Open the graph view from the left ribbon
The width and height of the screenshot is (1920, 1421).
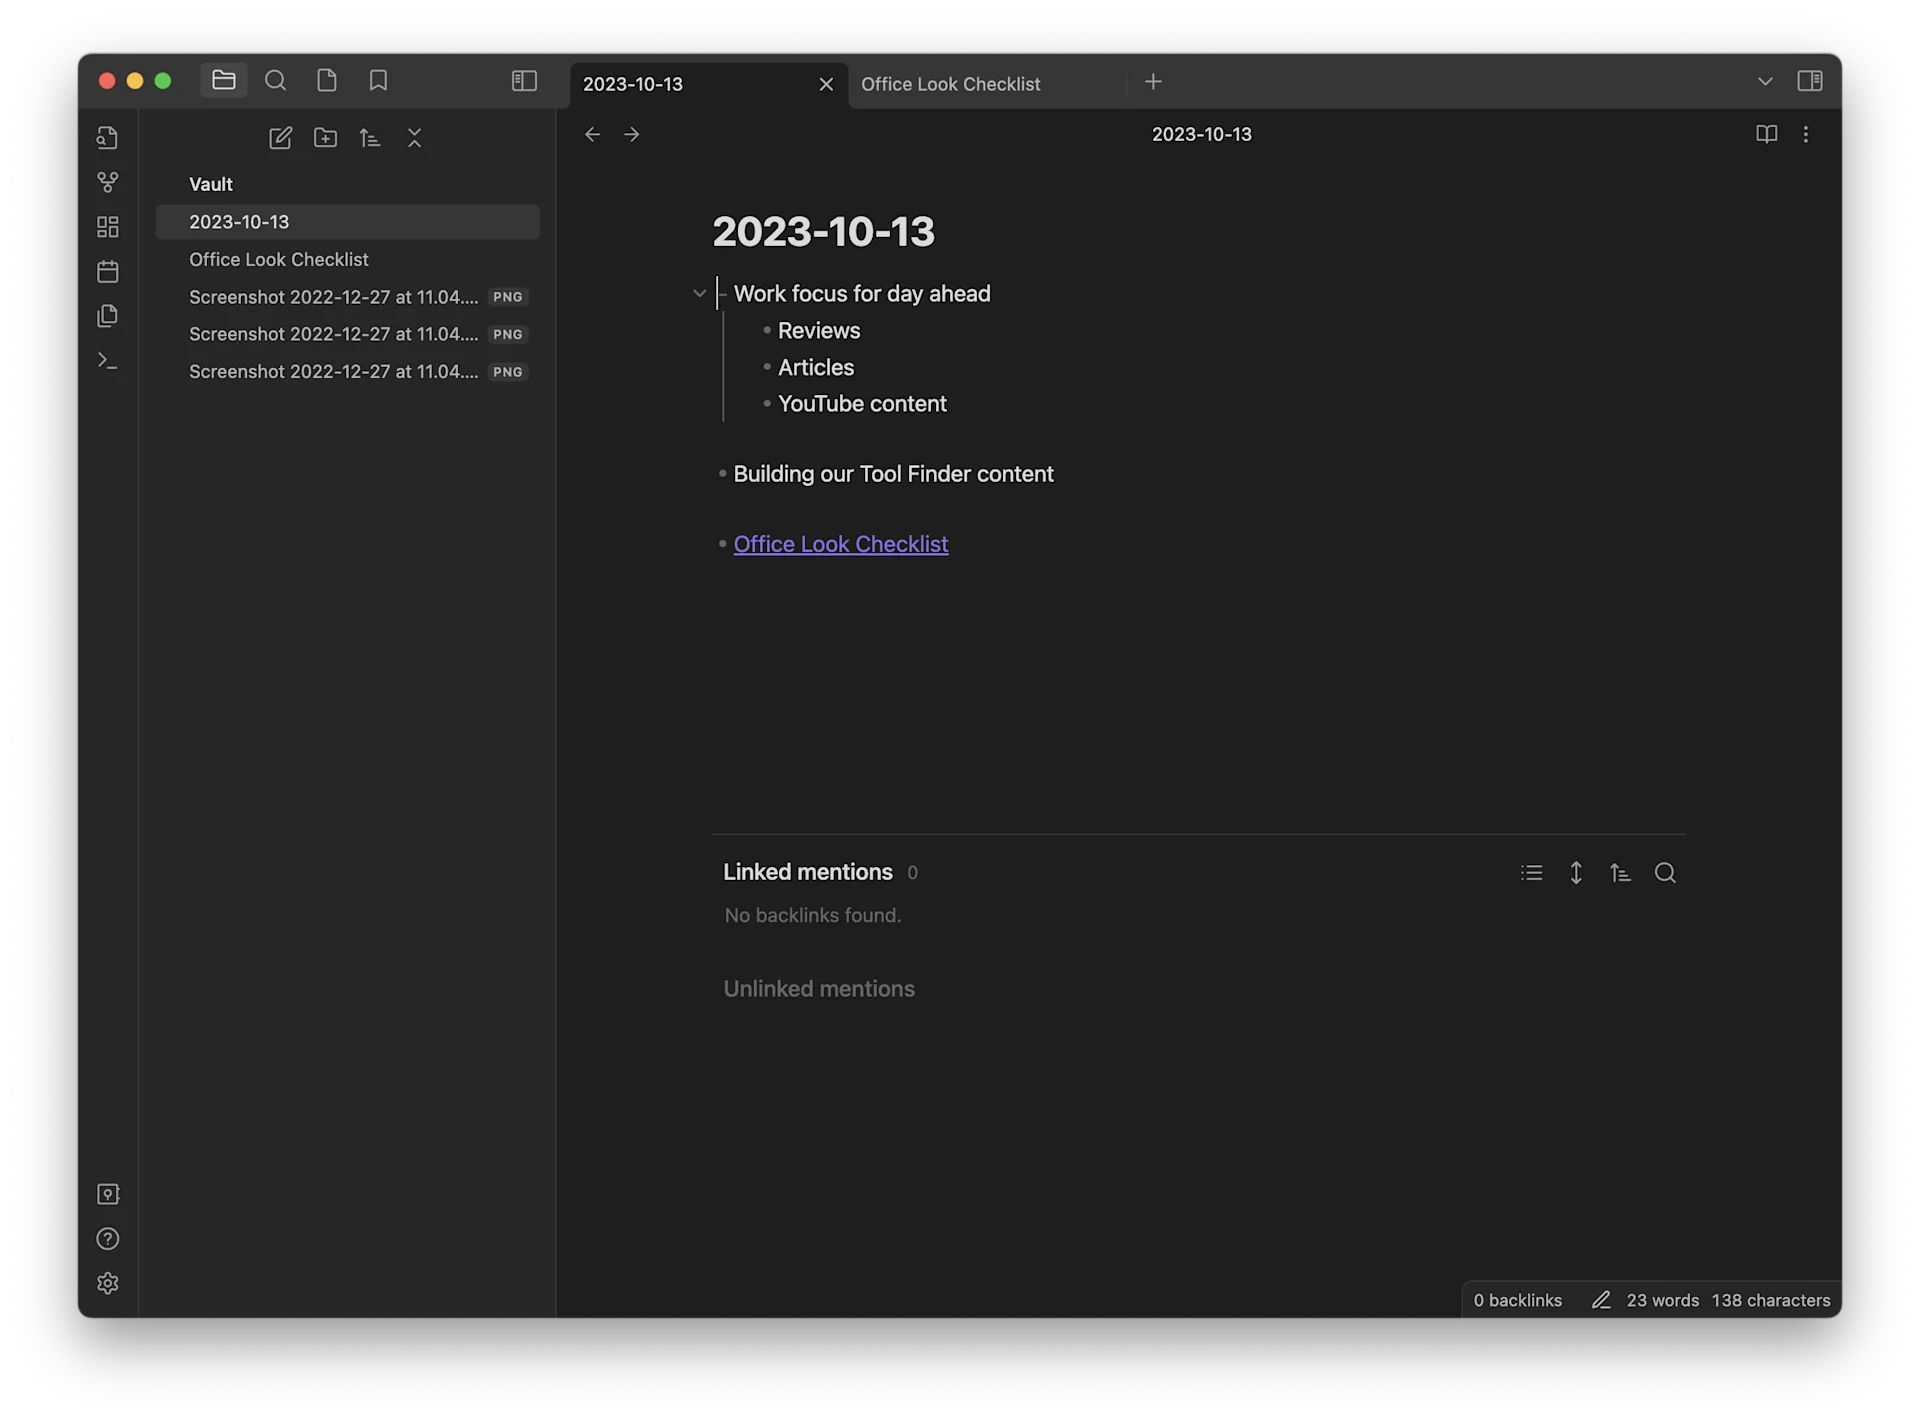[x=107, y=182]
